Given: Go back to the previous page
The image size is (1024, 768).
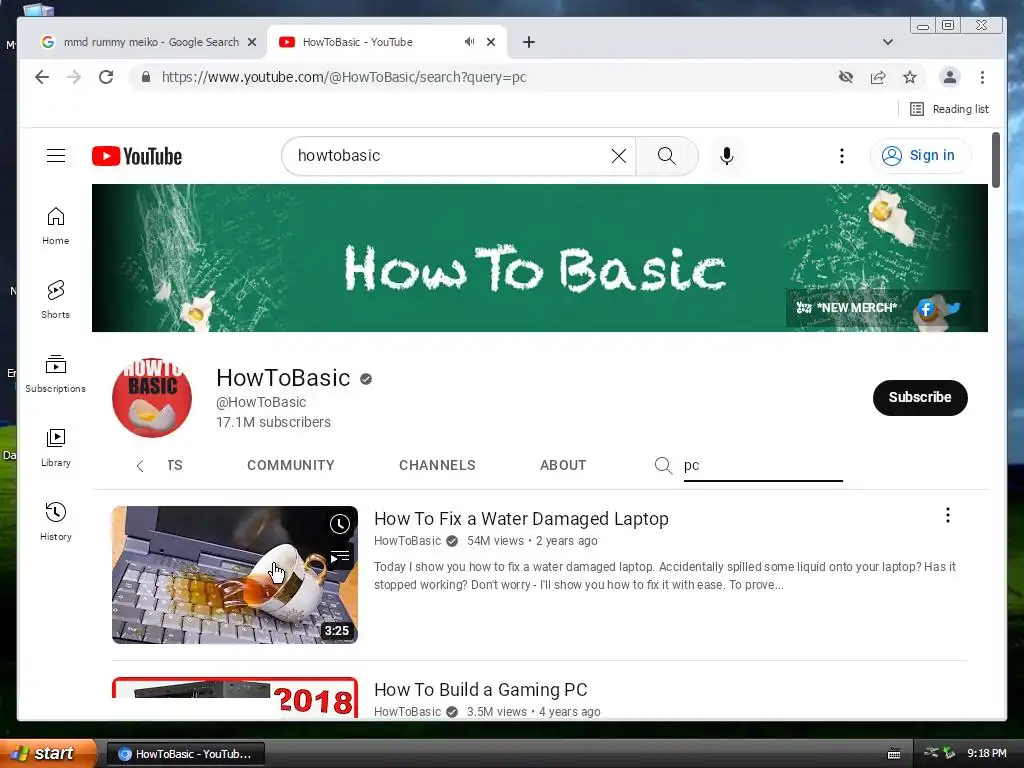Looking at the screenshot, I should pos(42,77).
